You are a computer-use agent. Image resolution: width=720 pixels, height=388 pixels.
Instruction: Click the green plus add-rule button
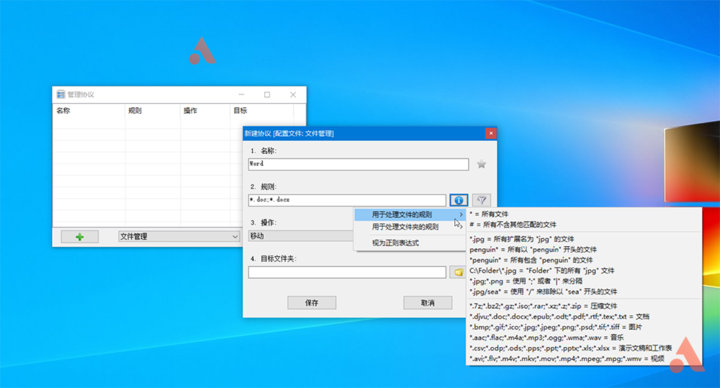click(x=79, y=236)
